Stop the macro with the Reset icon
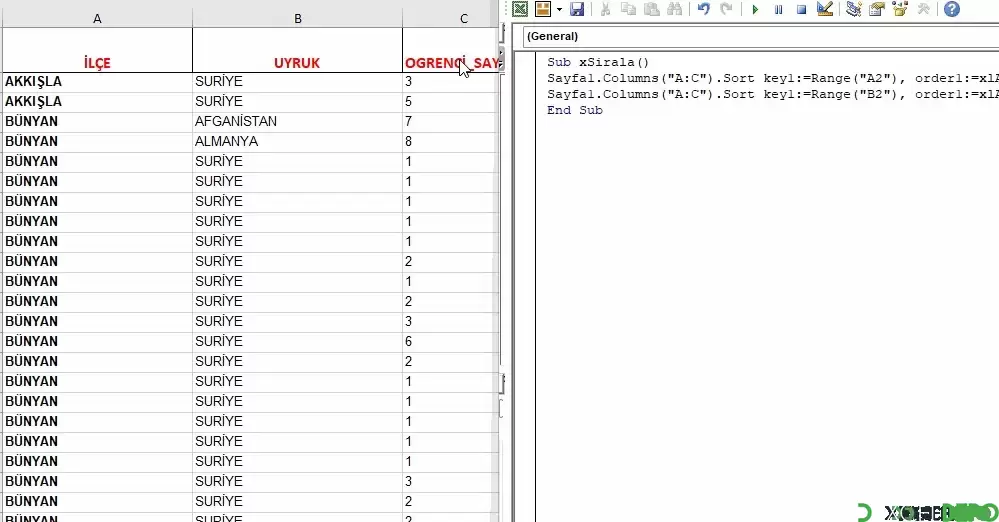999x522 pixels. coord(801,10)
